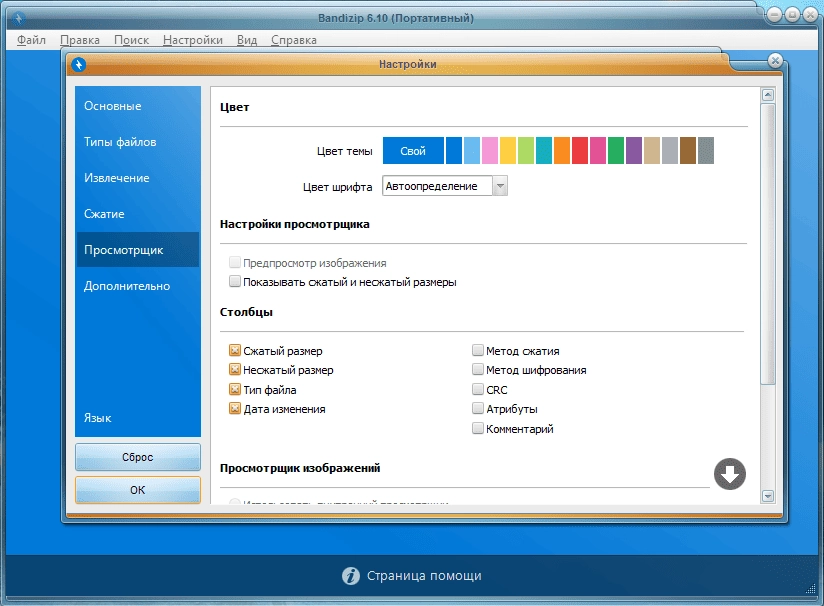Pick the red theme color swatch
The height and width of the screenshot is (606, 824).
click(580, 151)
